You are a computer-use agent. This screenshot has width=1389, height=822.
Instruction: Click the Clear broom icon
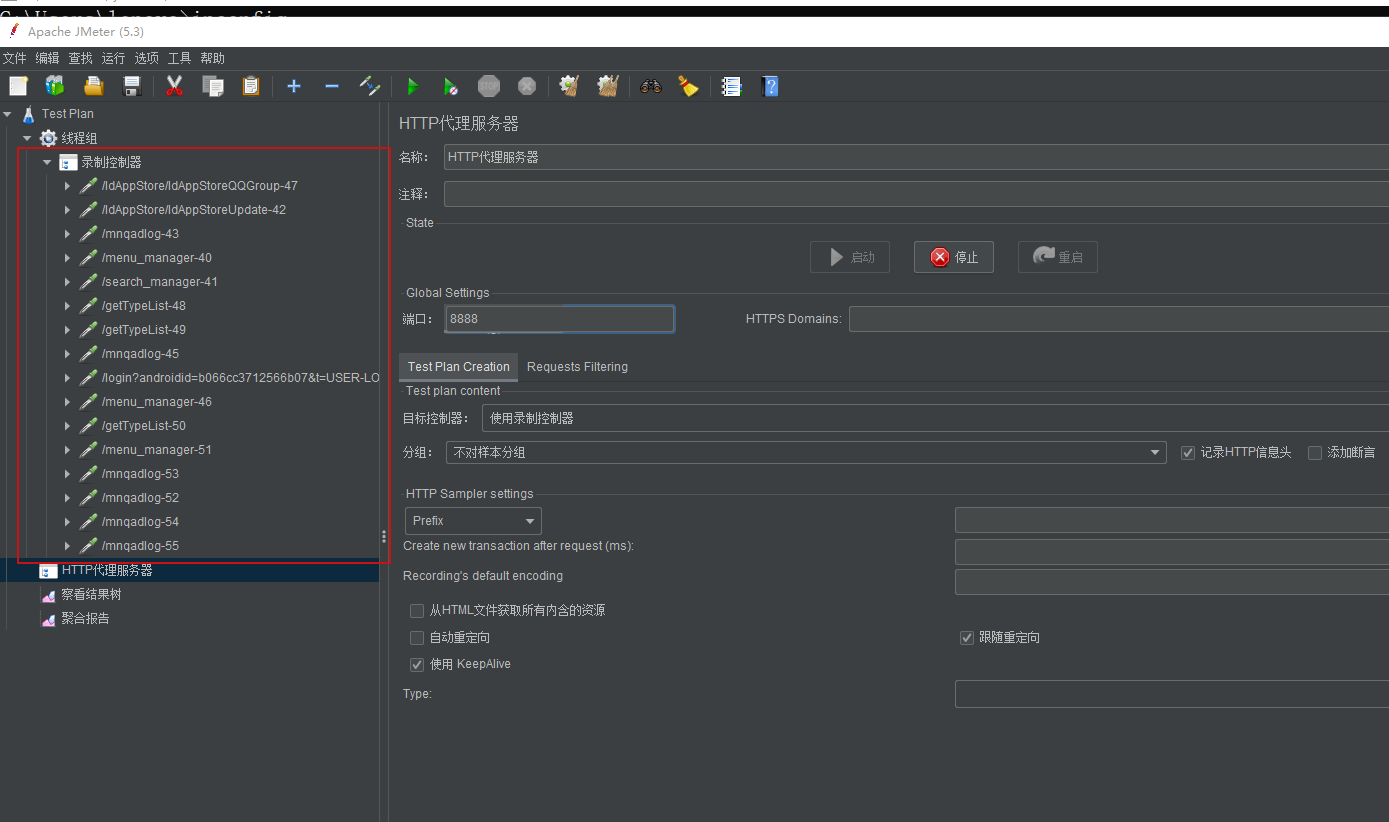tap(570, 87)
